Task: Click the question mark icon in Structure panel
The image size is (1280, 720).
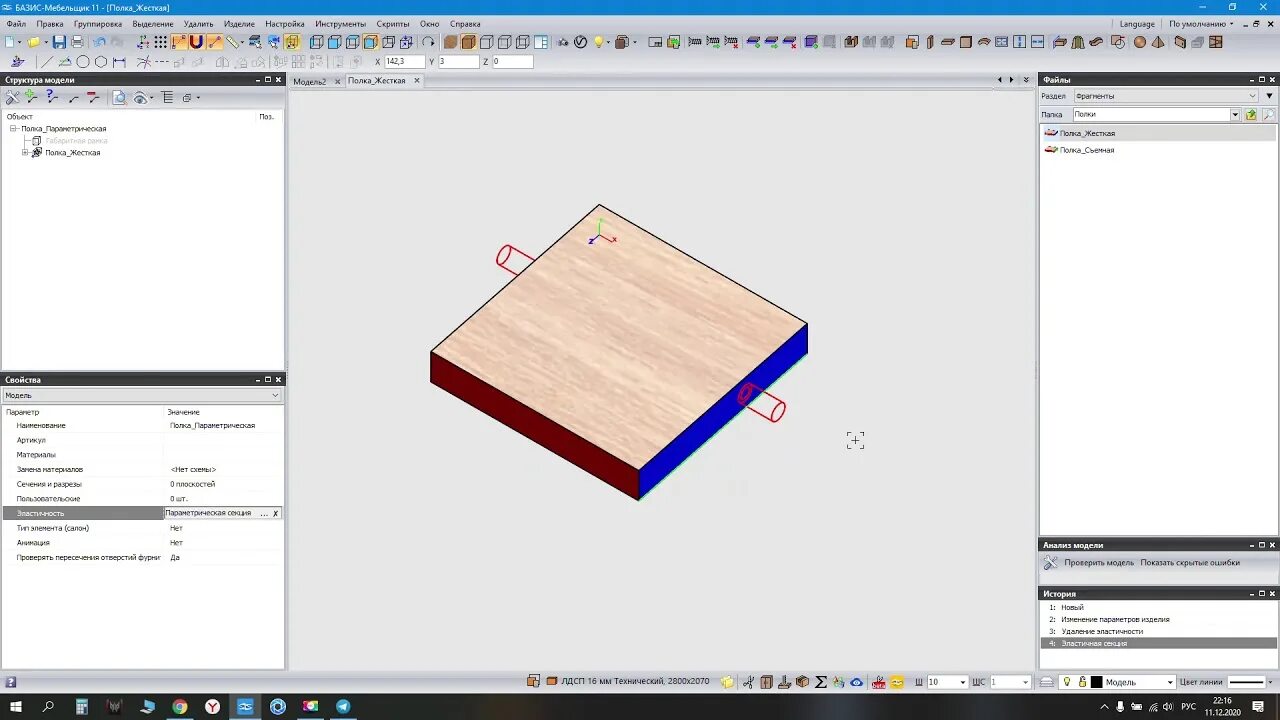Action: [x=52, y=97]
